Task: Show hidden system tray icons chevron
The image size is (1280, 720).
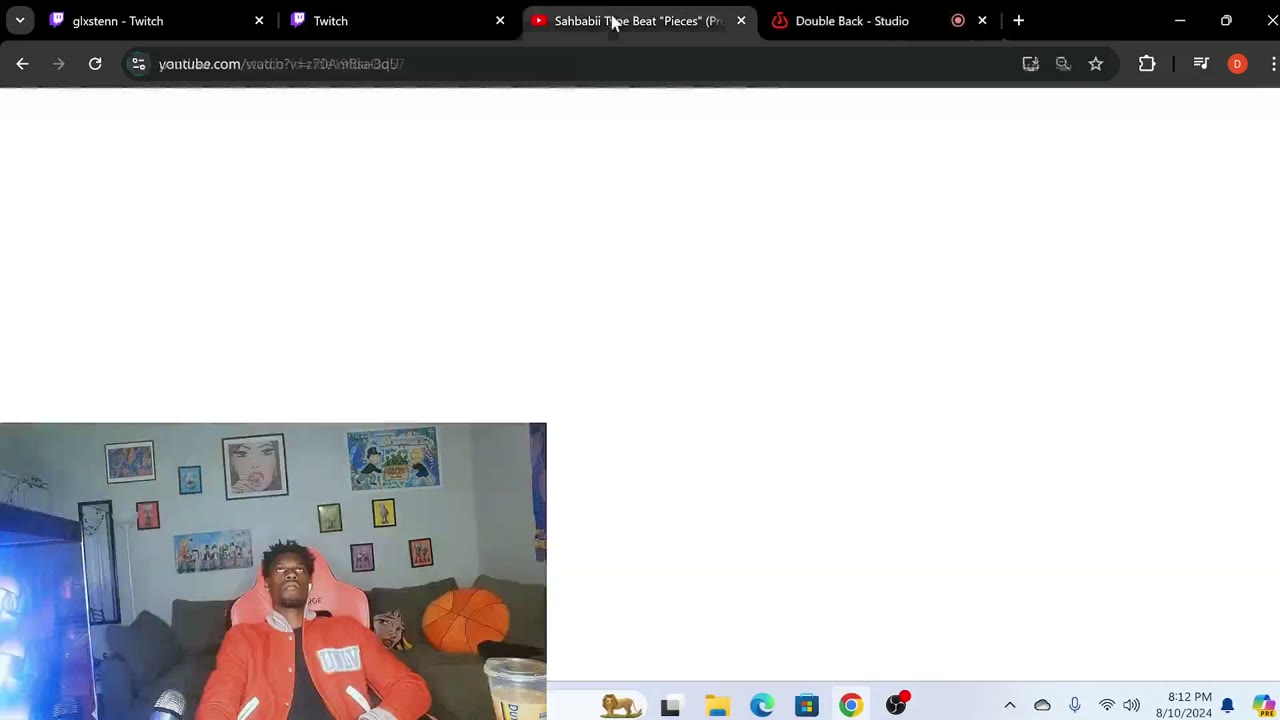Action: coord(1009,705)
